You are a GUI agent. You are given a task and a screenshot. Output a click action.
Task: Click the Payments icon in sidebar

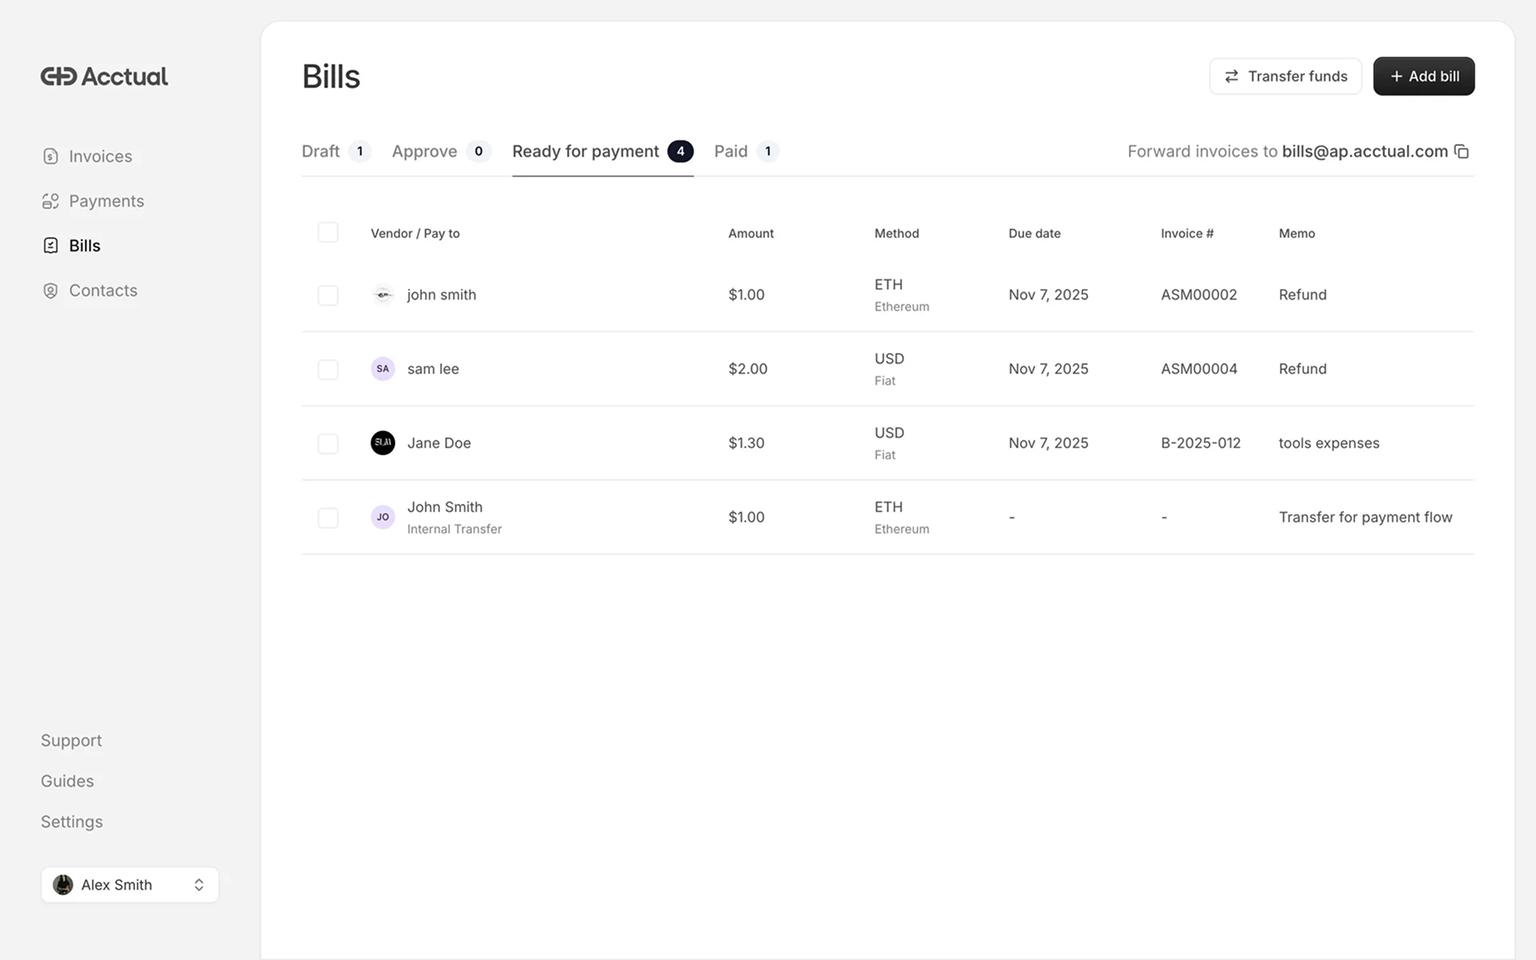[x=51, y=201]
